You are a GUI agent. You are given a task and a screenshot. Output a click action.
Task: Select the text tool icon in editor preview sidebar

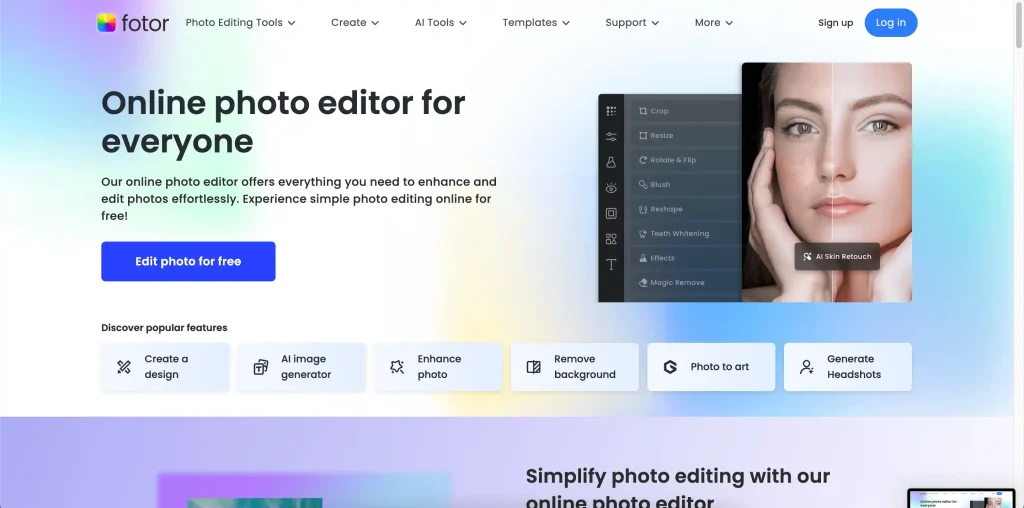pyautogui.click(x=611, y=265)
